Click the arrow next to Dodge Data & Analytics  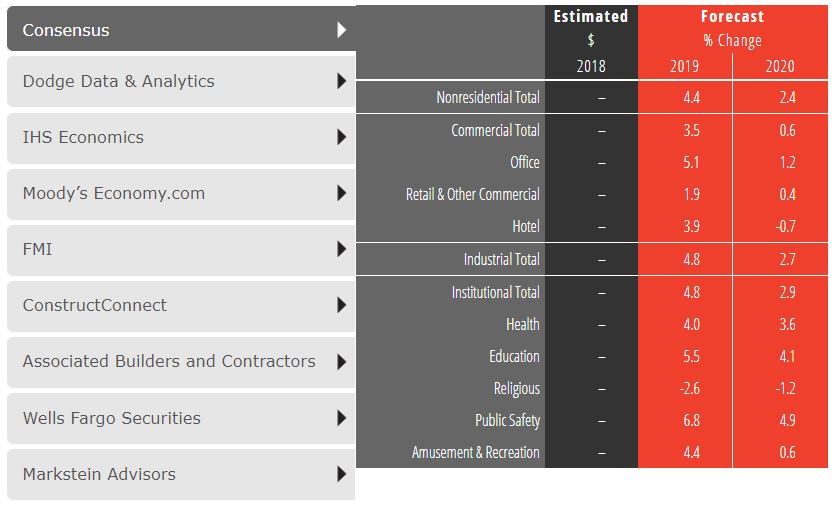point(342,81)
